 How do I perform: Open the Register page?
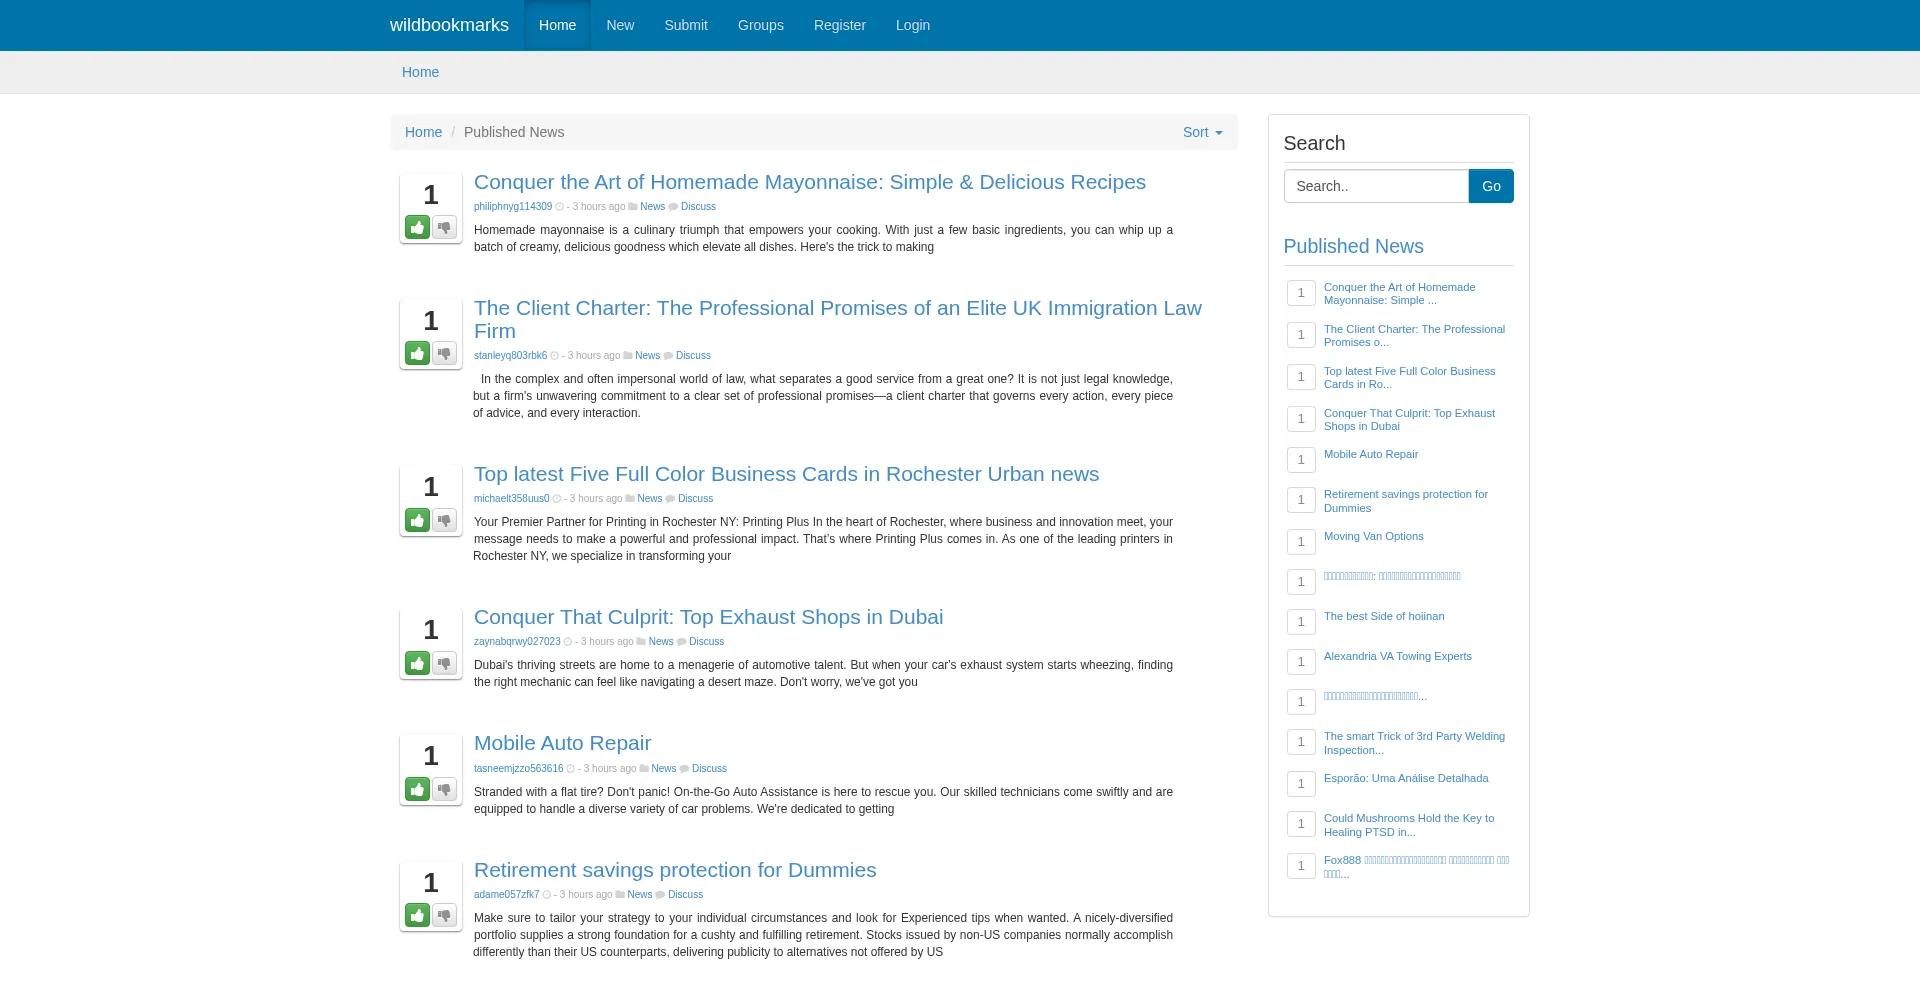[839, 25]
